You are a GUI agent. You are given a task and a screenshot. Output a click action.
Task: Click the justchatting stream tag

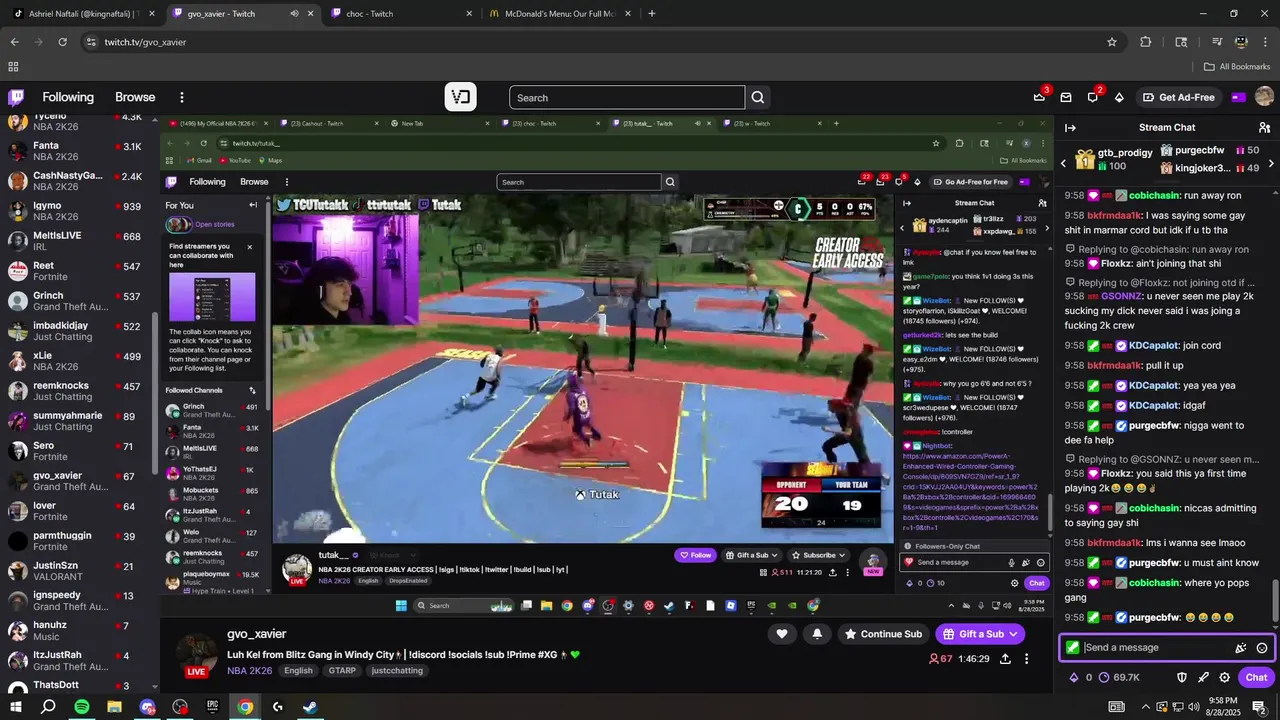coord(397,671)
